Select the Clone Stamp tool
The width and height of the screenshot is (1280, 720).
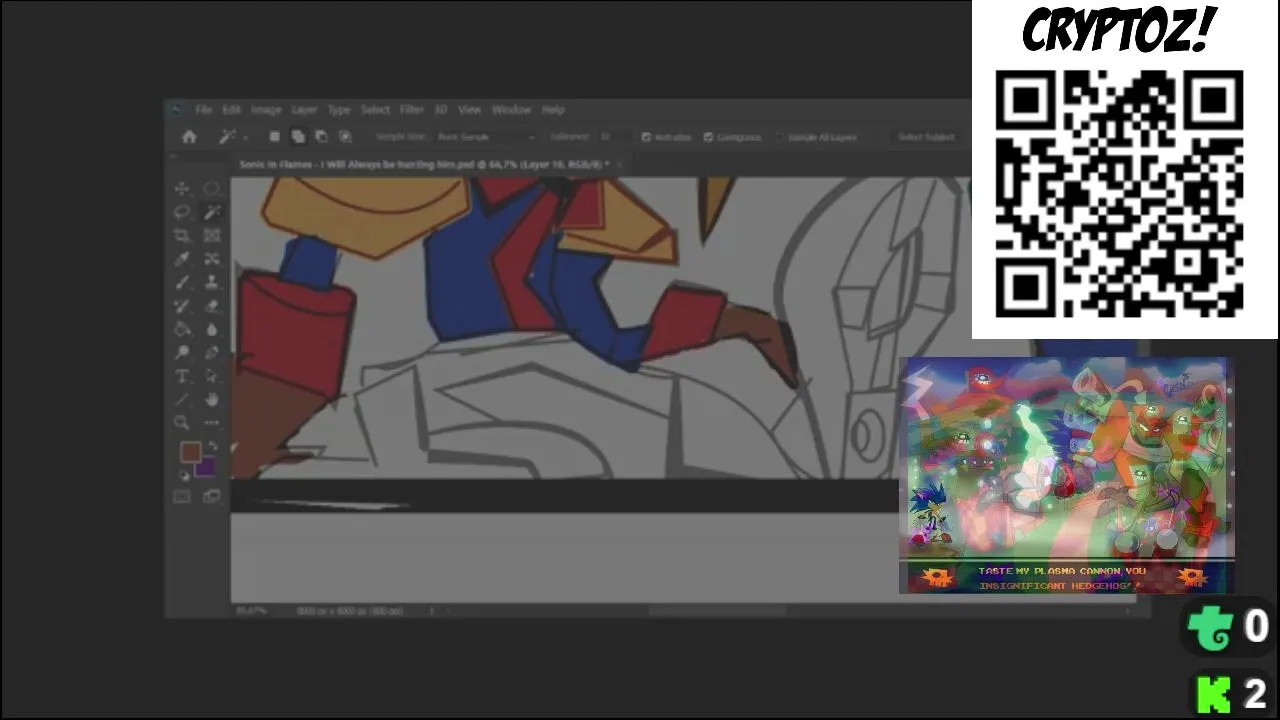212,283
